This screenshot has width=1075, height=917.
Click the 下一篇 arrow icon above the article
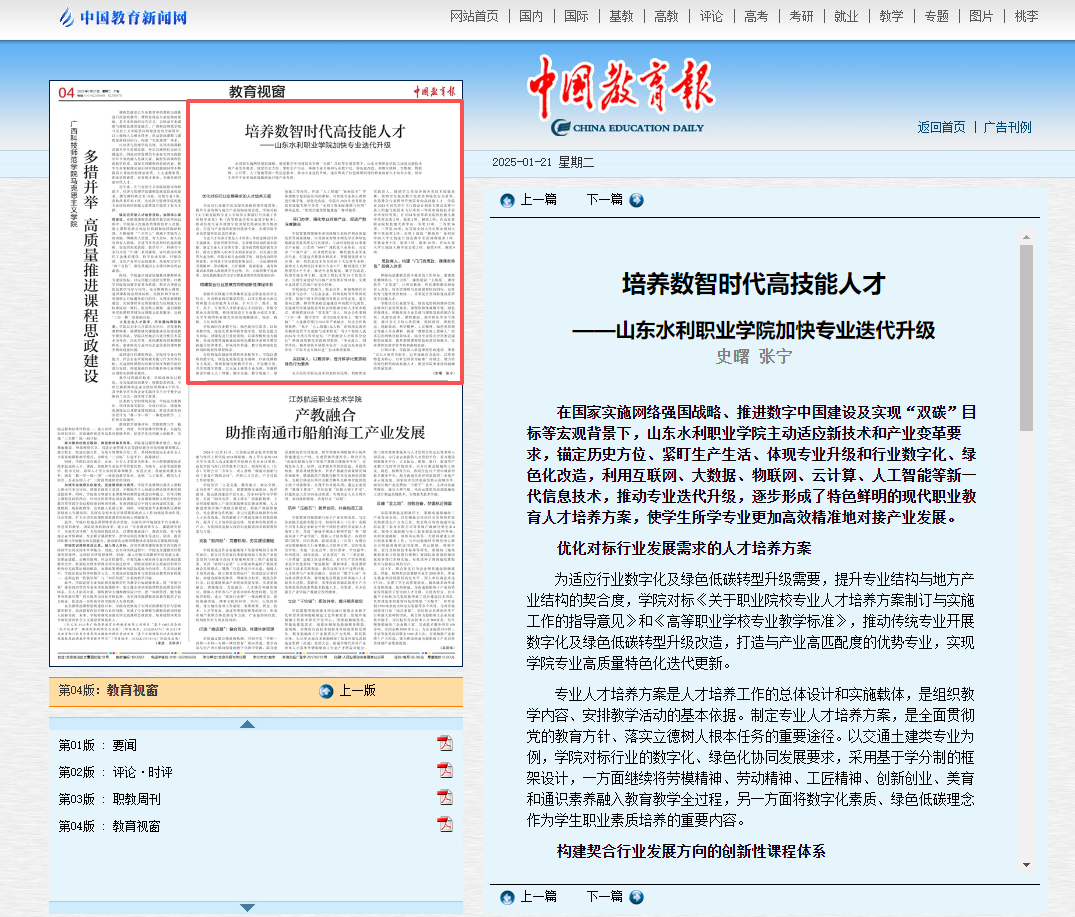[637, 199]
